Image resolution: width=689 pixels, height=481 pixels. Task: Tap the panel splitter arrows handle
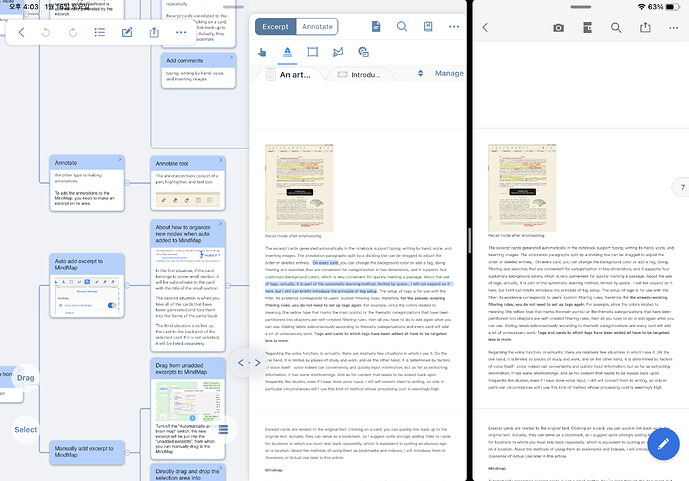249,363
